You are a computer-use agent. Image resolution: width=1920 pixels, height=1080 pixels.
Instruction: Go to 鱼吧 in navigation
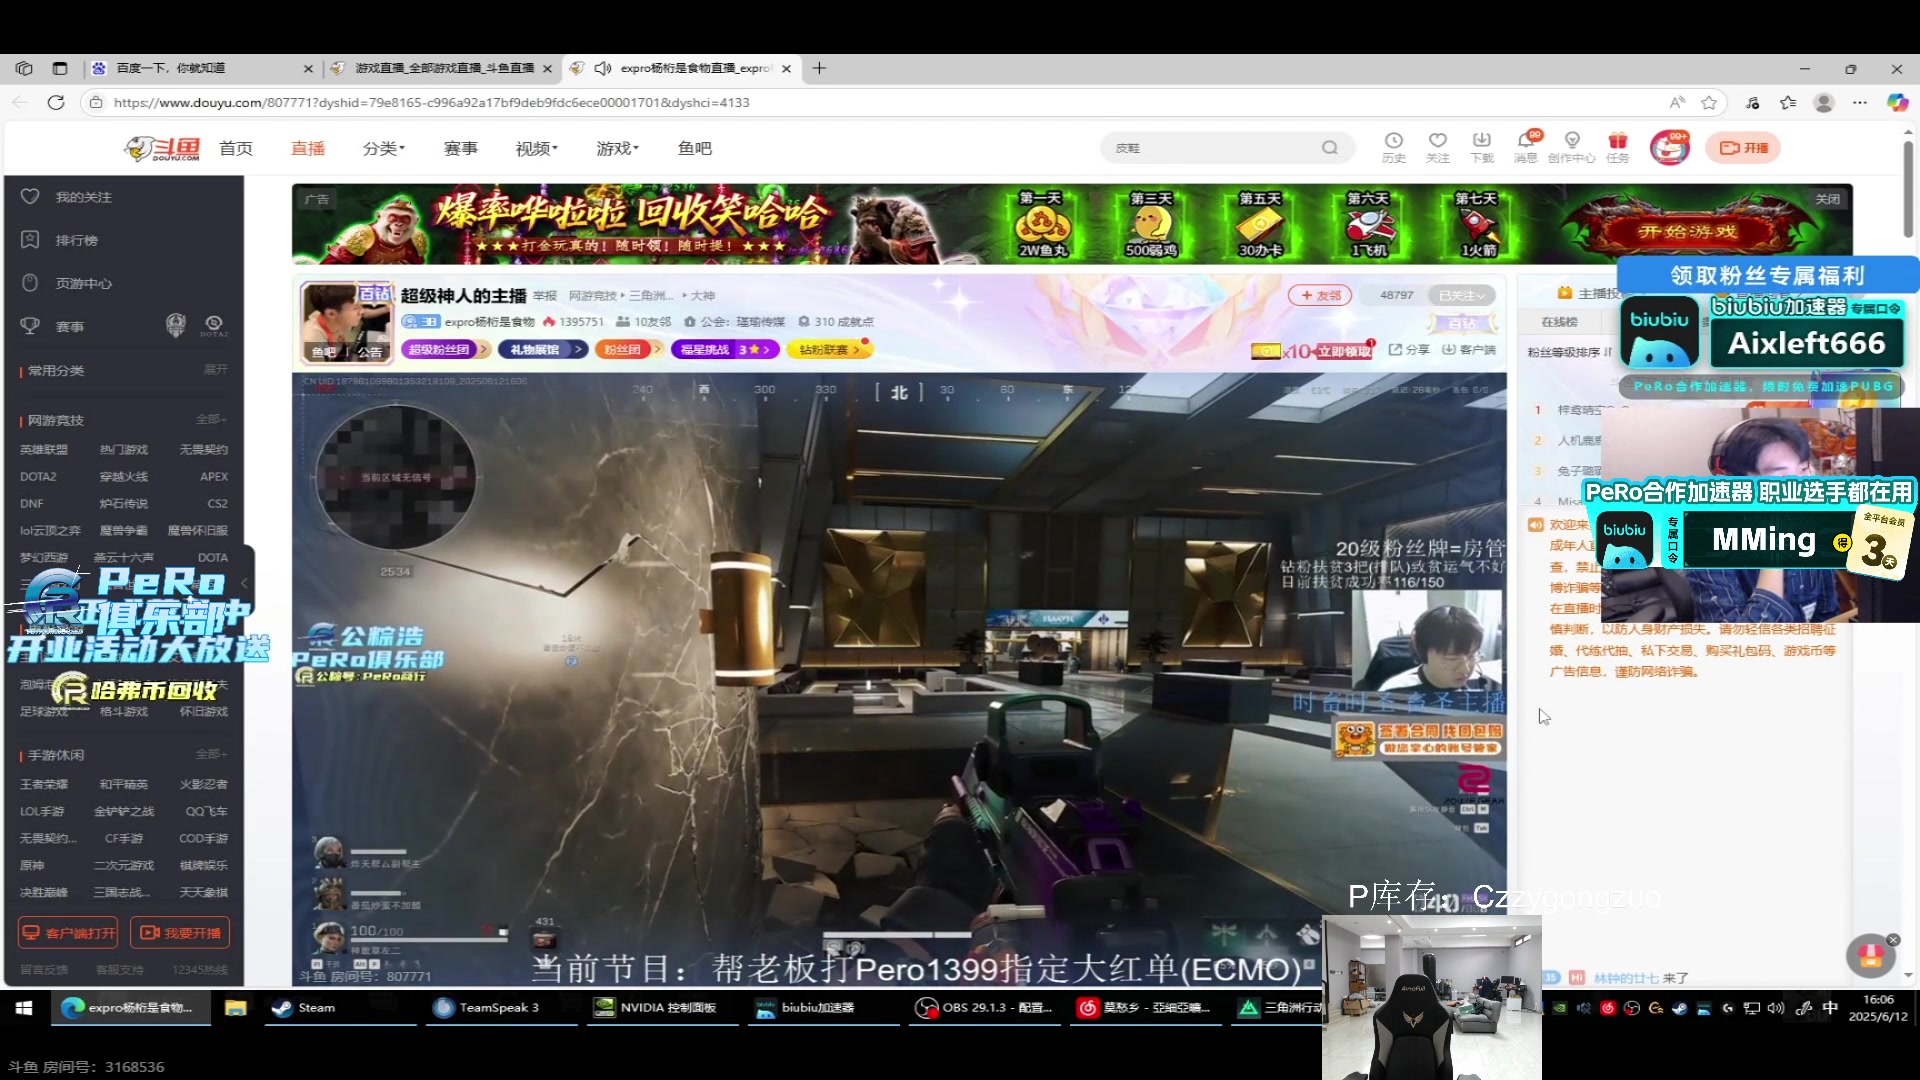click(x=695, y=148)
